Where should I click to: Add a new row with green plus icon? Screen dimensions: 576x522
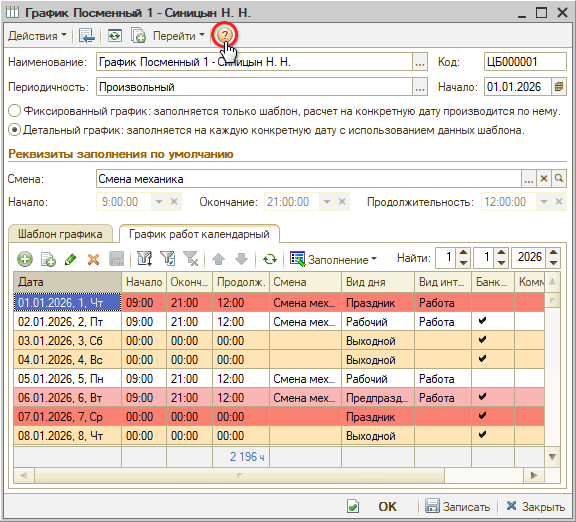(25, 259)
